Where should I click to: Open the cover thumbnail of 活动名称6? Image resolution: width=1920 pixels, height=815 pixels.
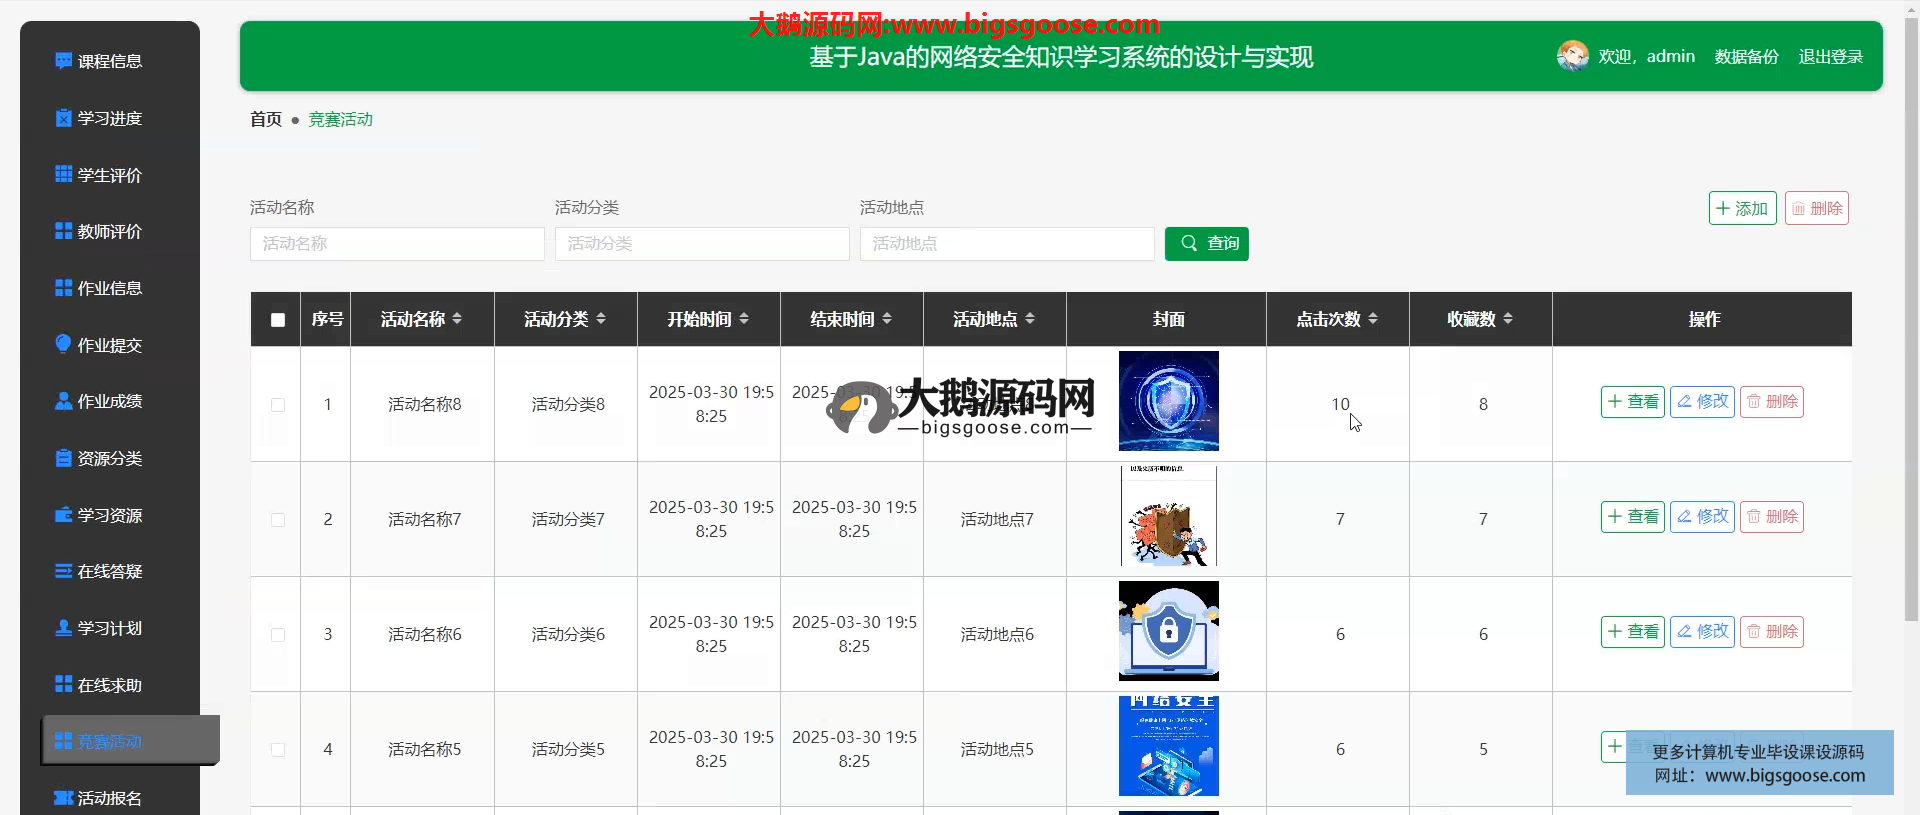(x=1168, y=631)
